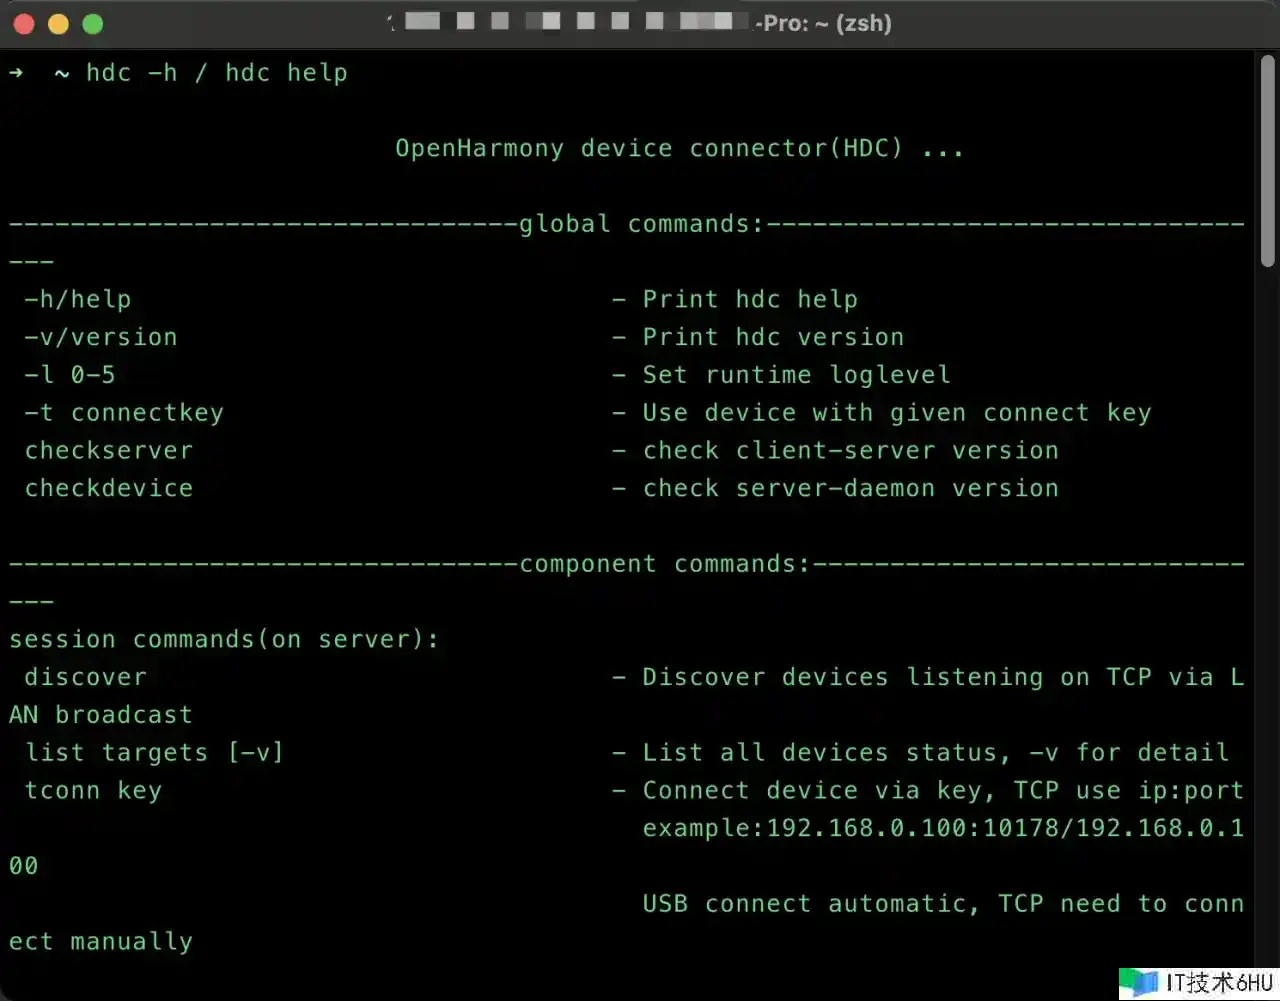The image size is (1280, 1001).
Task: Click the '-t connectkey' option text
Action: coord(124,413)
